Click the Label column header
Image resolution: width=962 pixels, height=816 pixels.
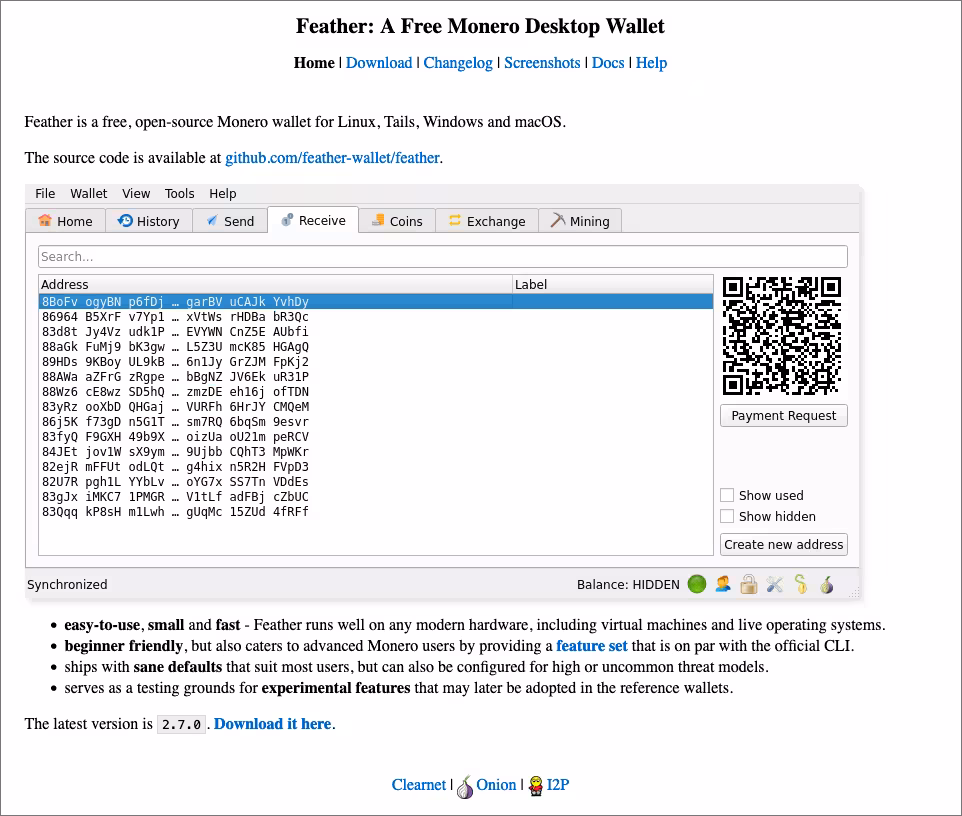613,284
